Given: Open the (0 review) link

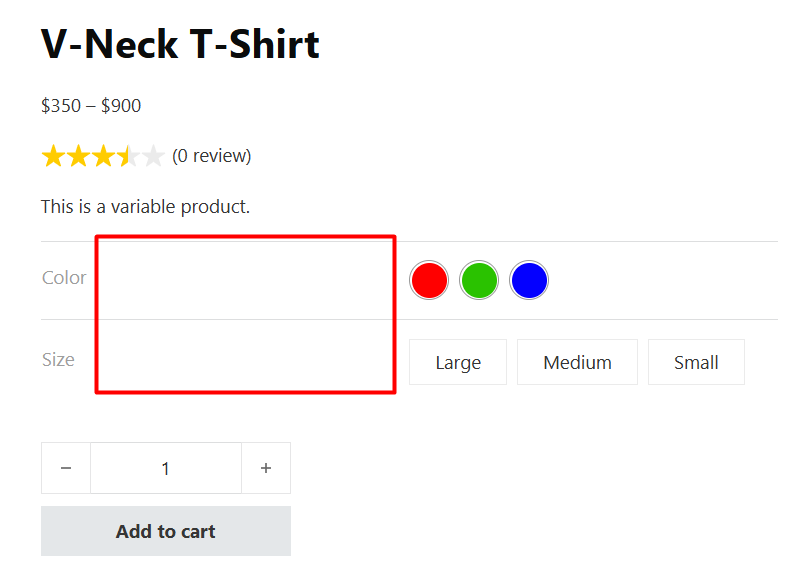Looking at the screenshot, I should [211, 156].
